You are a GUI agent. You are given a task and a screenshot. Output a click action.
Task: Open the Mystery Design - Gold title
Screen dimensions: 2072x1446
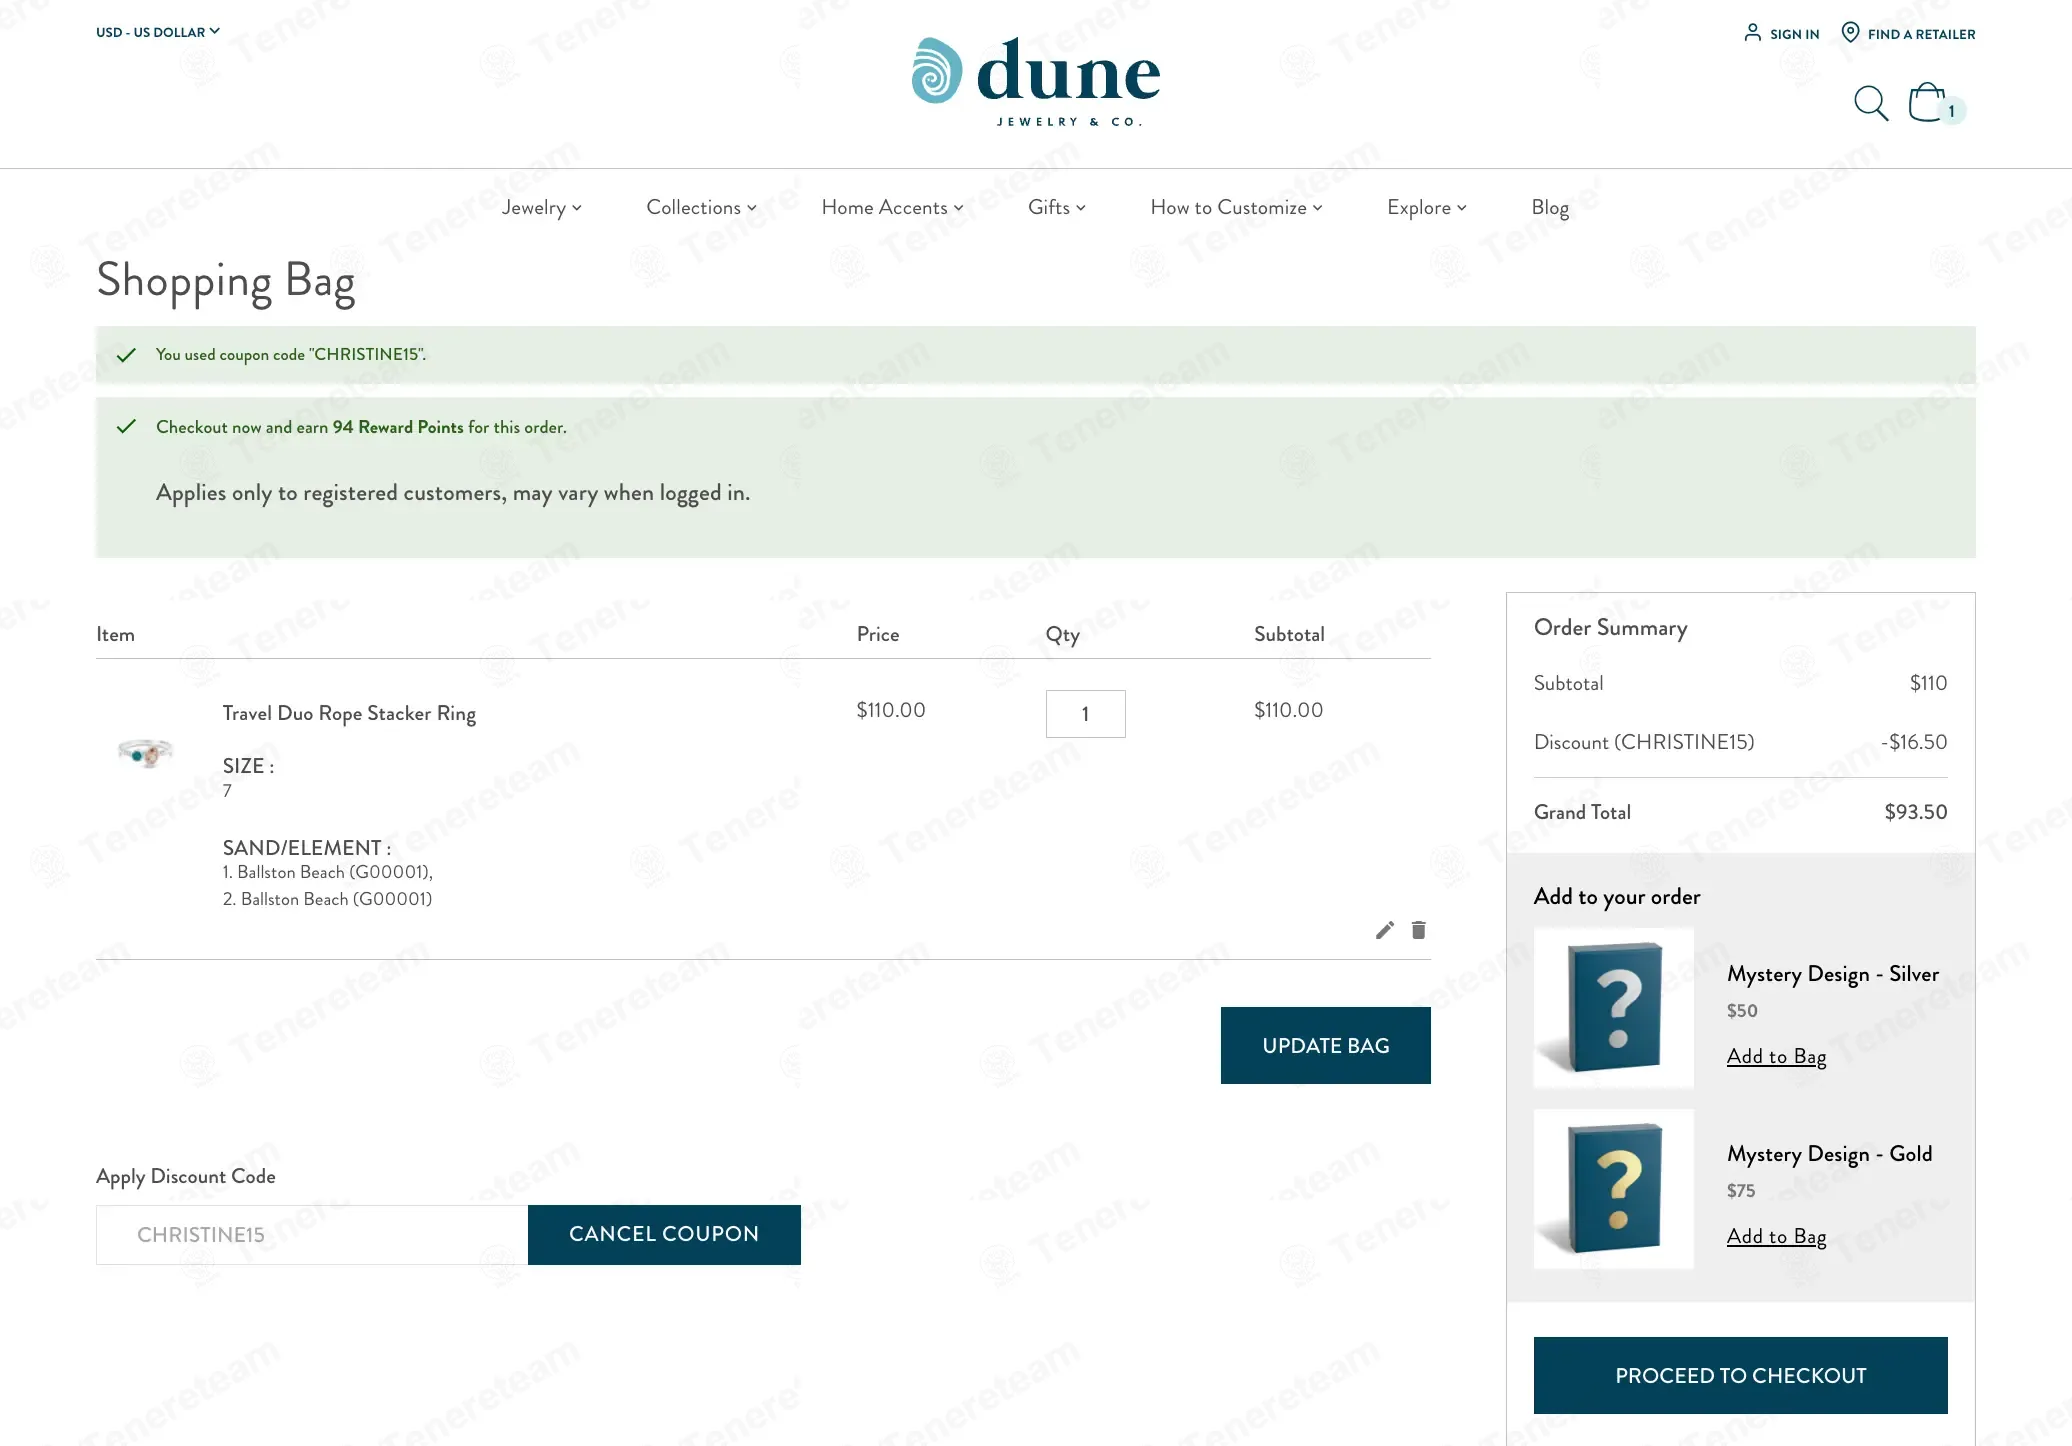(x=1829, y=1154)
